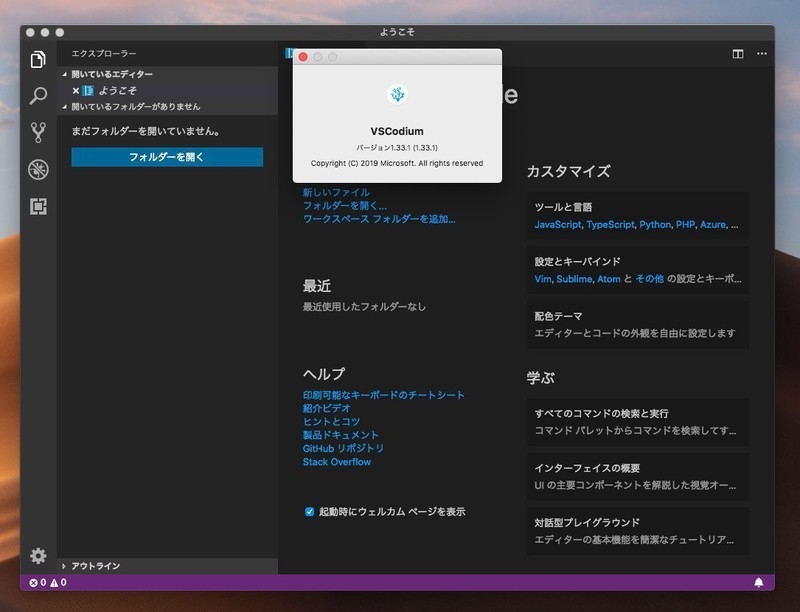800x612 pixels.
Task: Open the Extensions view icon
Action: point(38,206)
